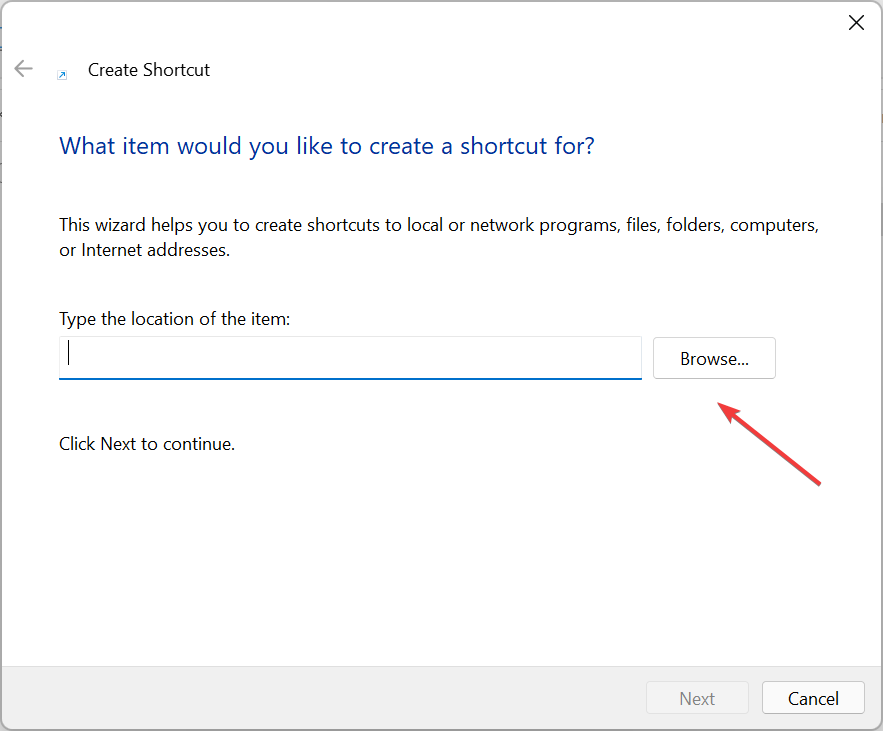Screen dimensions: 883x731
Task: Select the wizard question heading text
Action: pos(325,146)
